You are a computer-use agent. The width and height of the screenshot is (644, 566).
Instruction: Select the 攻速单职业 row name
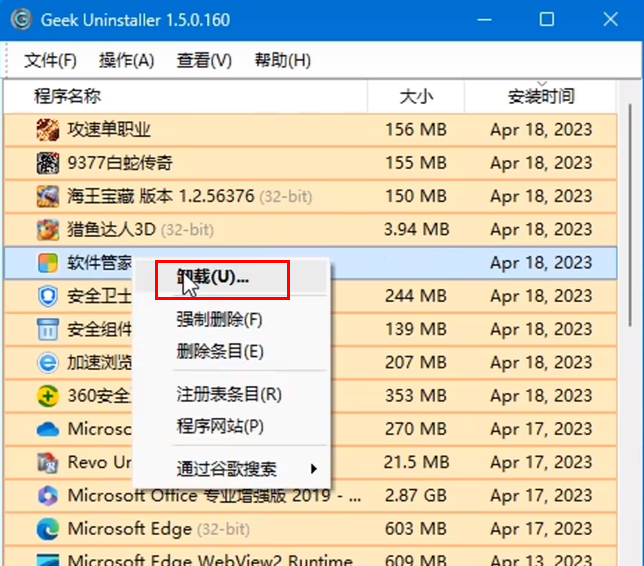109,130
